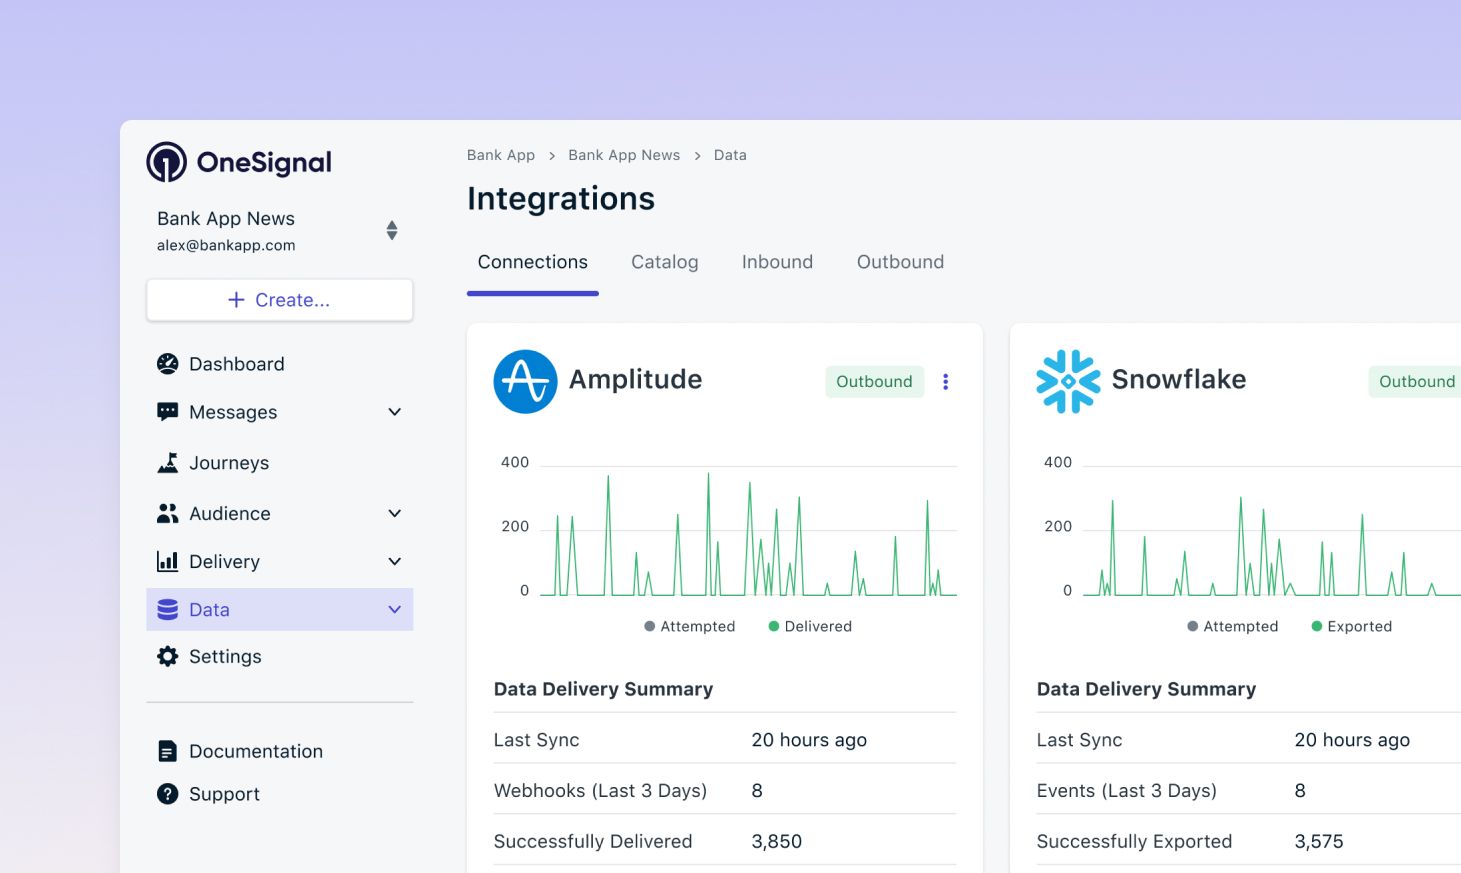Click the Events (Last 3 Days) label
Screen dimensions: 1461x873
pos(1127,790)
